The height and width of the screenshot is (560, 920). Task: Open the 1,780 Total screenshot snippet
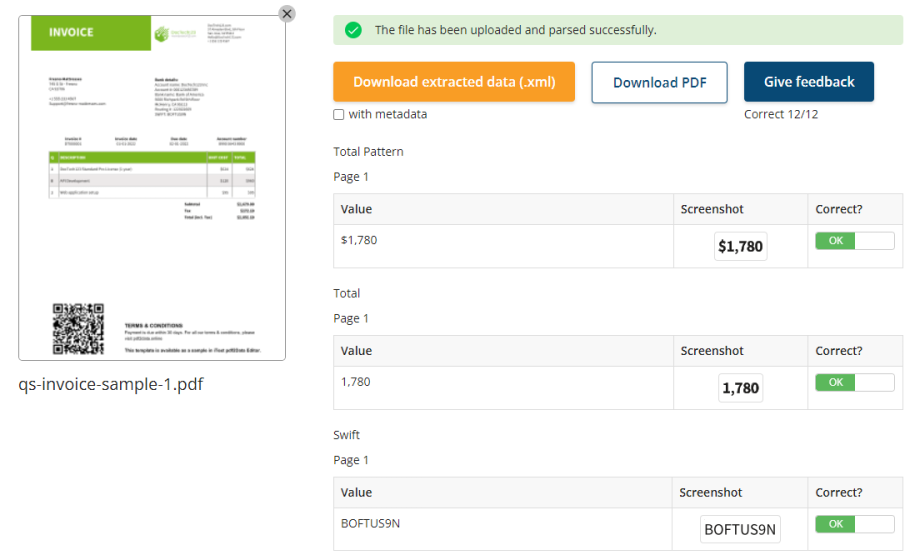tap(740, 388)
